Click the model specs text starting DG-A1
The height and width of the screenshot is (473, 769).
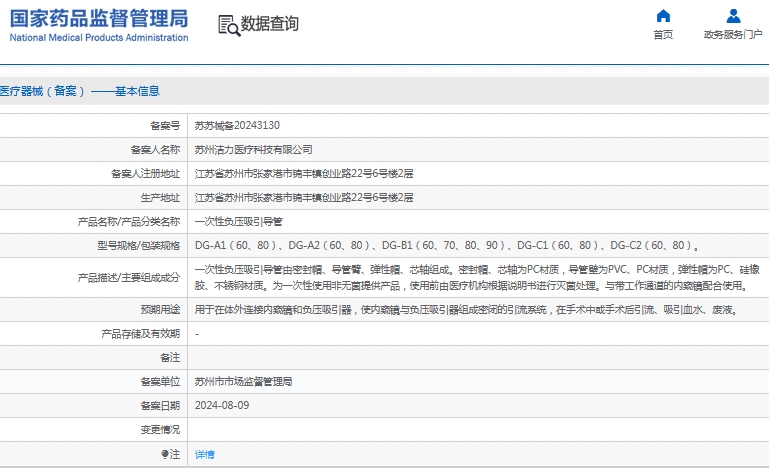(x=447, y=245)
